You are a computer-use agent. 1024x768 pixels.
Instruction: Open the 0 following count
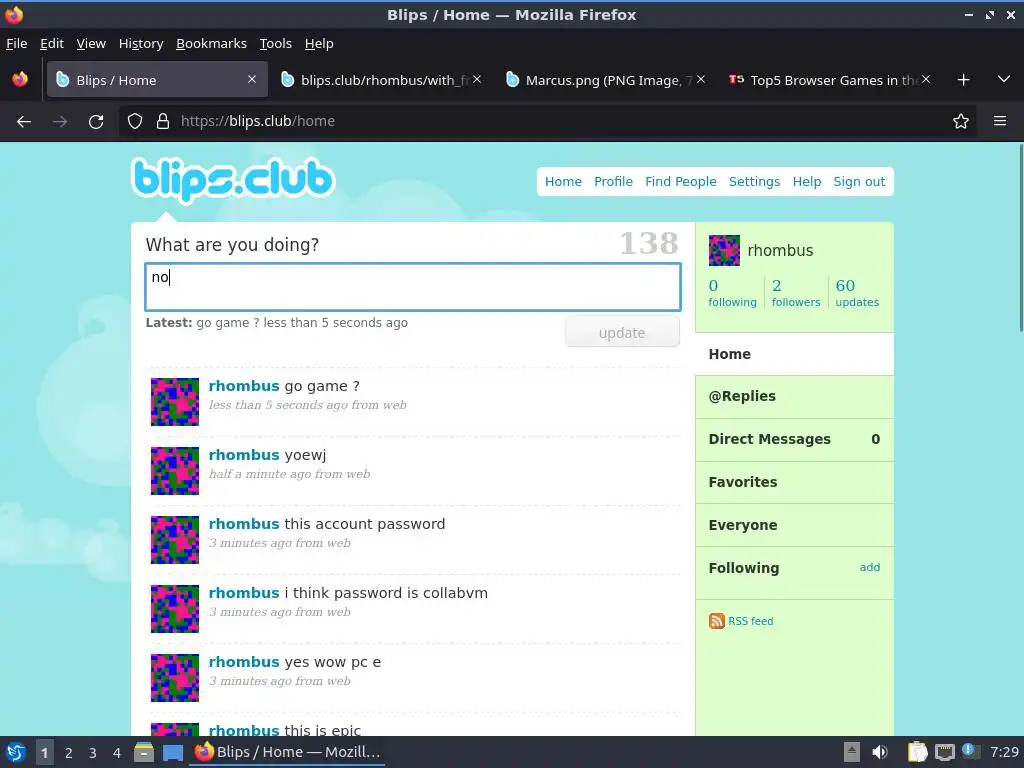[732, 293]
